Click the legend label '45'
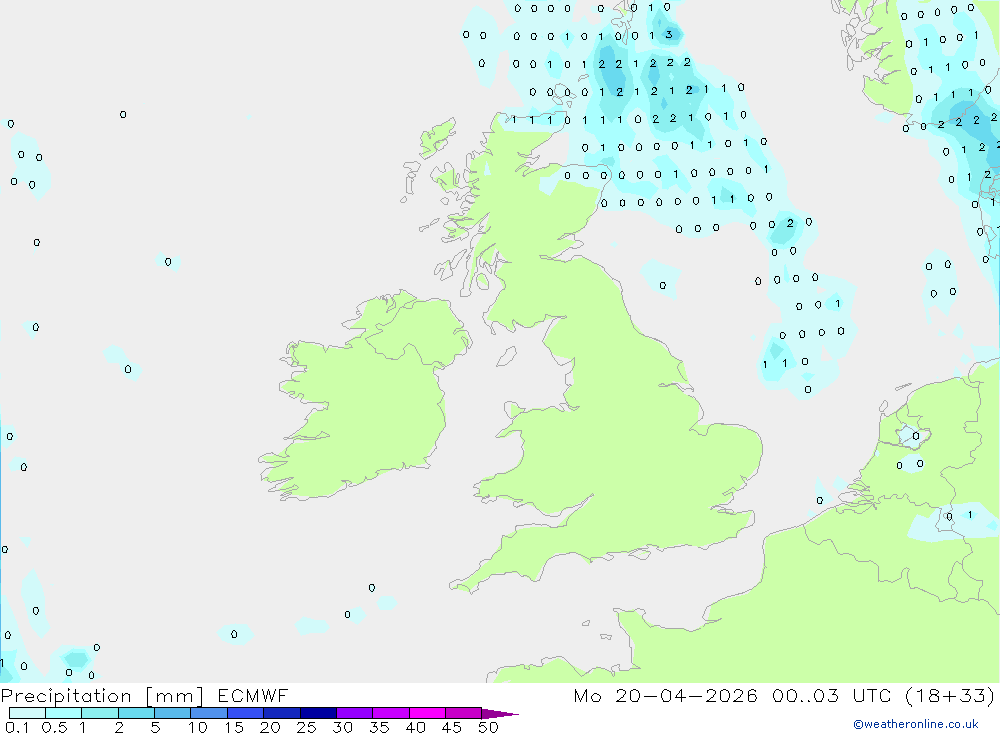 click(x=452, y=727)
